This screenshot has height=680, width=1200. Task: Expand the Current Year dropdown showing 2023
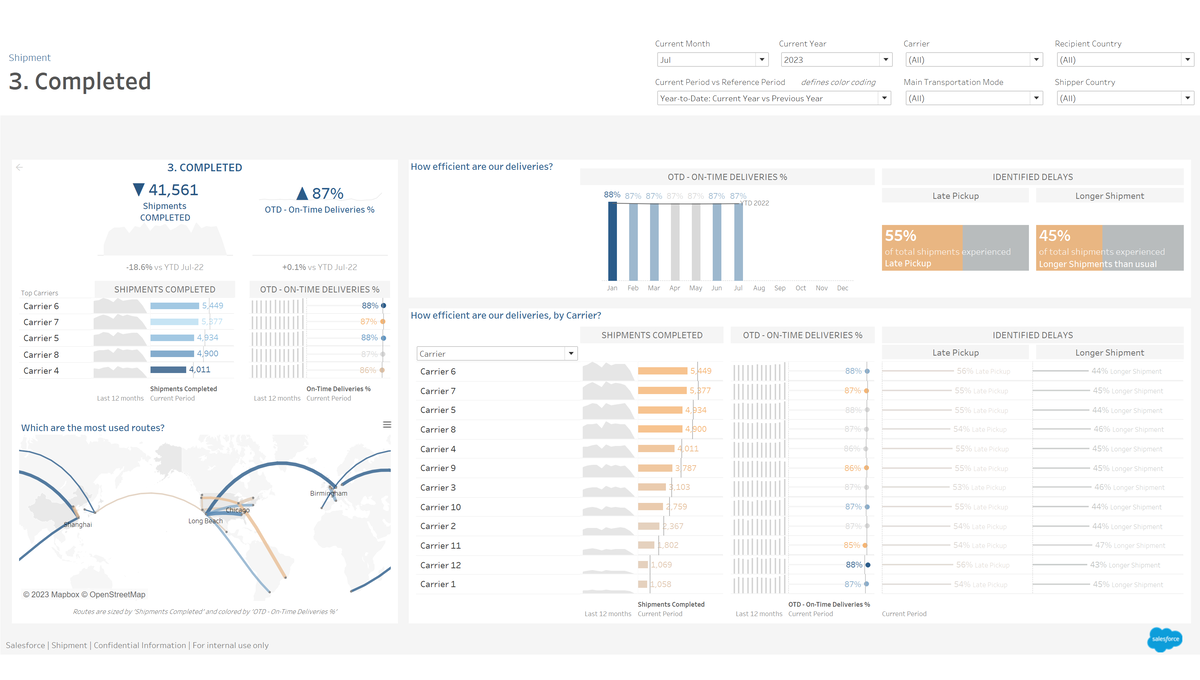pyautogui.click(x=835, y=60)
